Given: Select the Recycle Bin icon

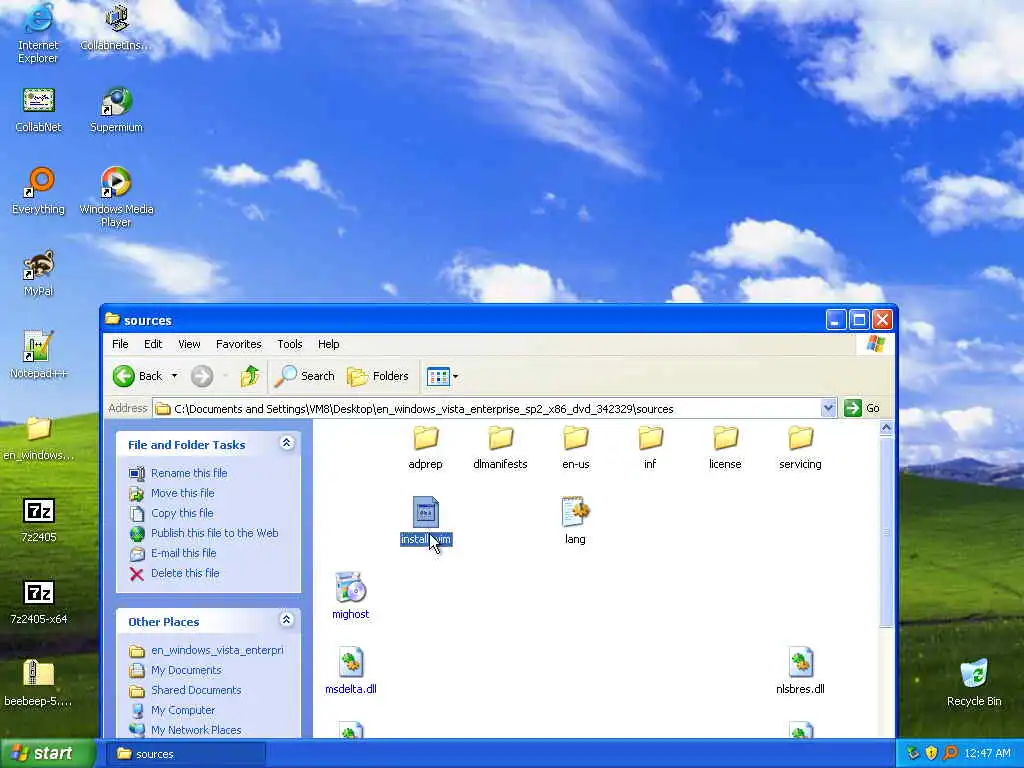Looking at the screenshot, I should pyautogui.click(x=974, y=683).
